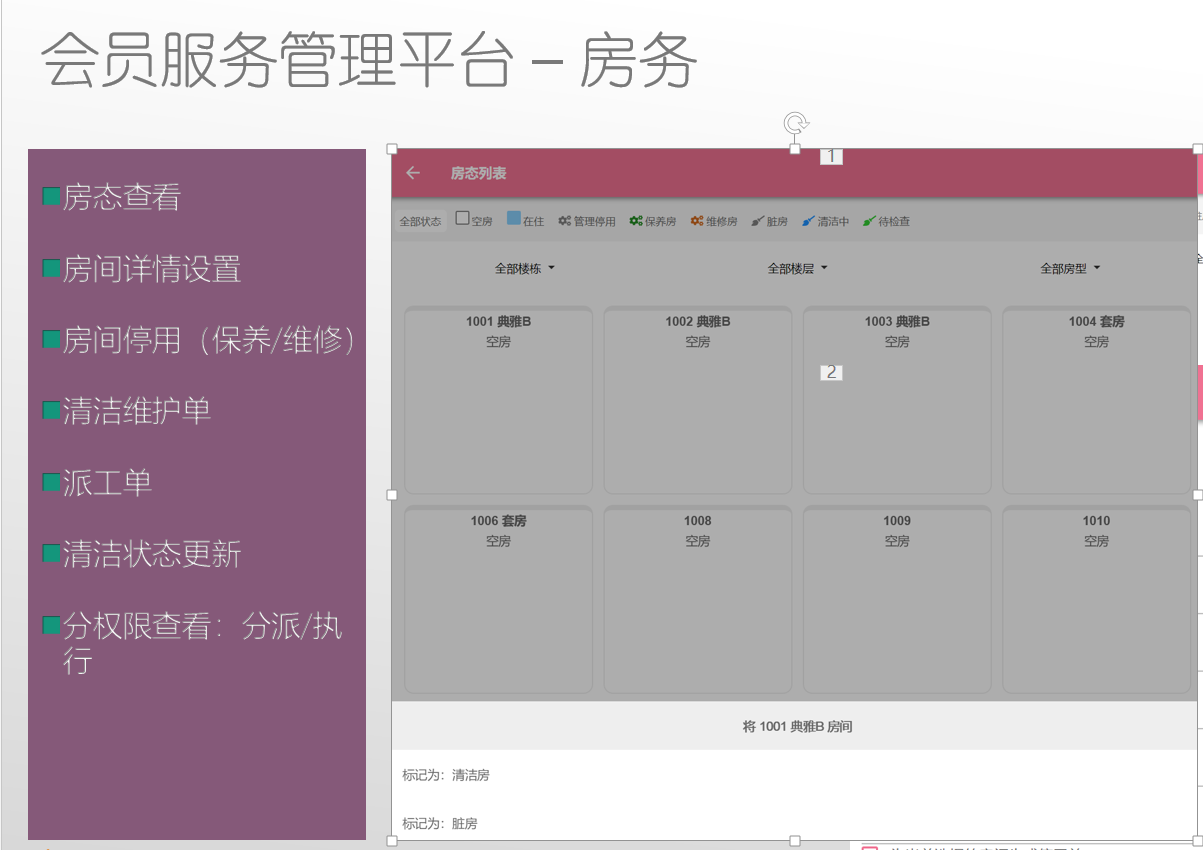
Task: Select the blue 清洁中 broom icon
Action: 809,221
